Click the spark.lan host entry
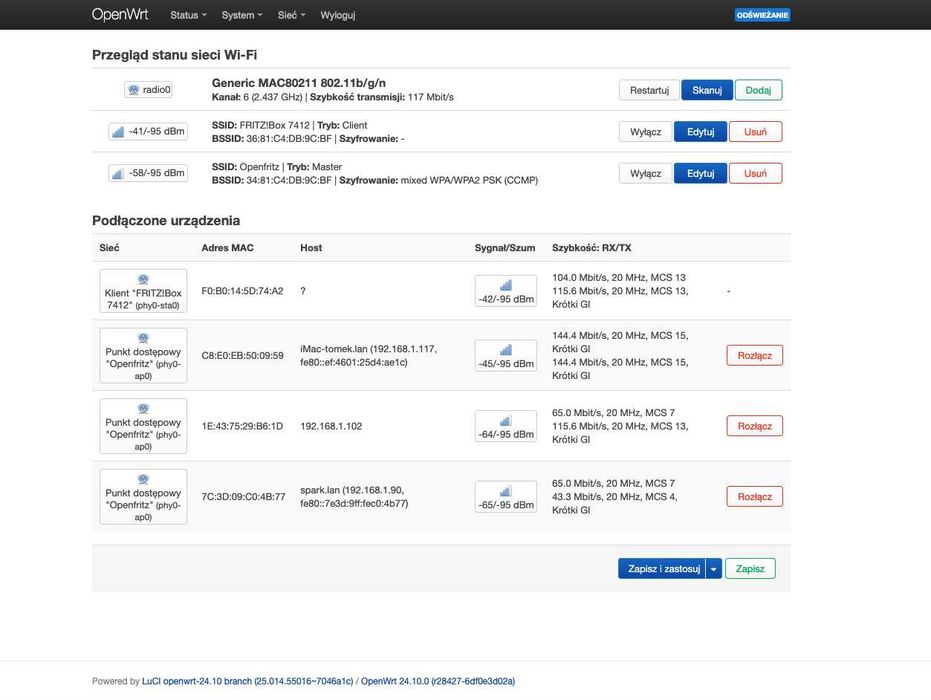Viewport: 931px width, 700px height. (x=354, y=497)
